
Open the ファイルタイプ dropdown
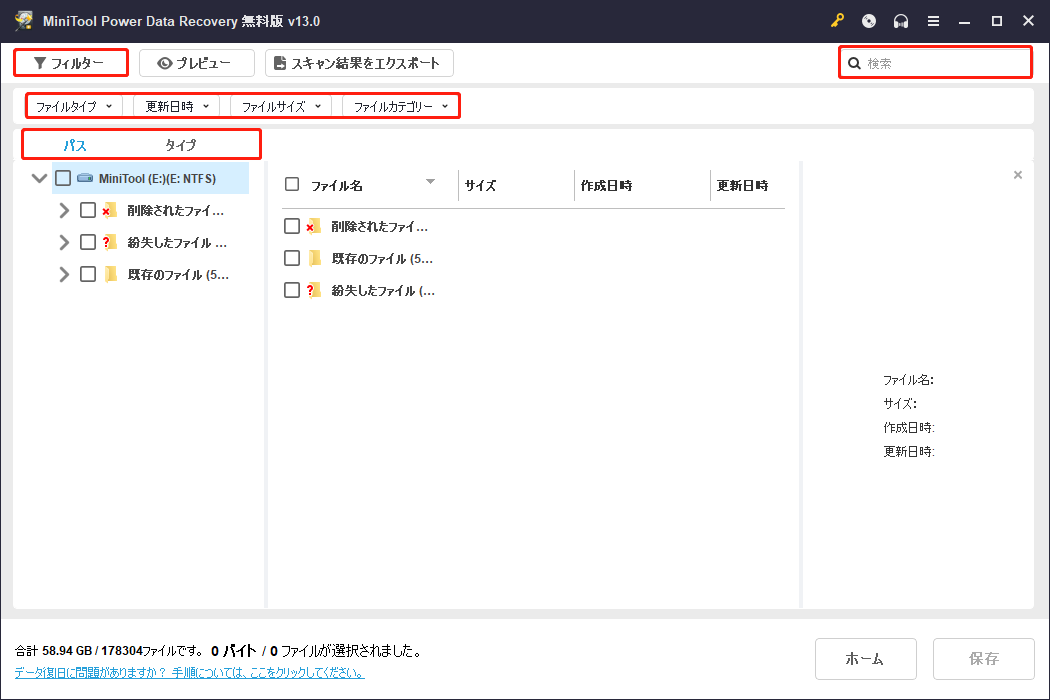click(x=74, y=106)
